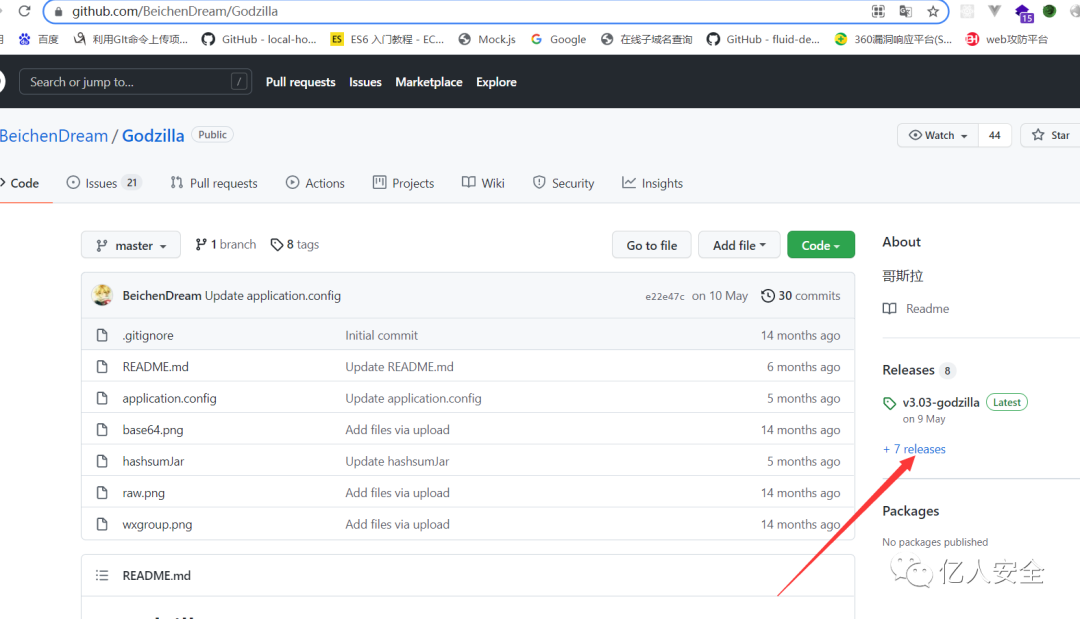Image resolution: width=1080 pixels, height=619 pixels.
Task: Click the Watch button
Action: tap(938, 135)
